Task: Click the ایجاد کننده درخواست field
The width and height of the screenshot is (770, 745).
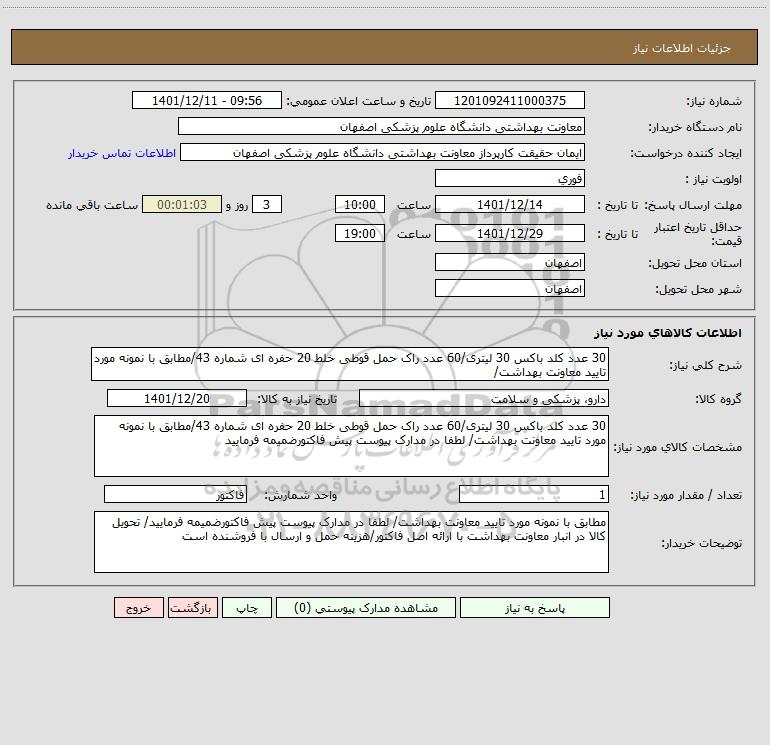Action: pyautogui.click(x=383, y=153)
